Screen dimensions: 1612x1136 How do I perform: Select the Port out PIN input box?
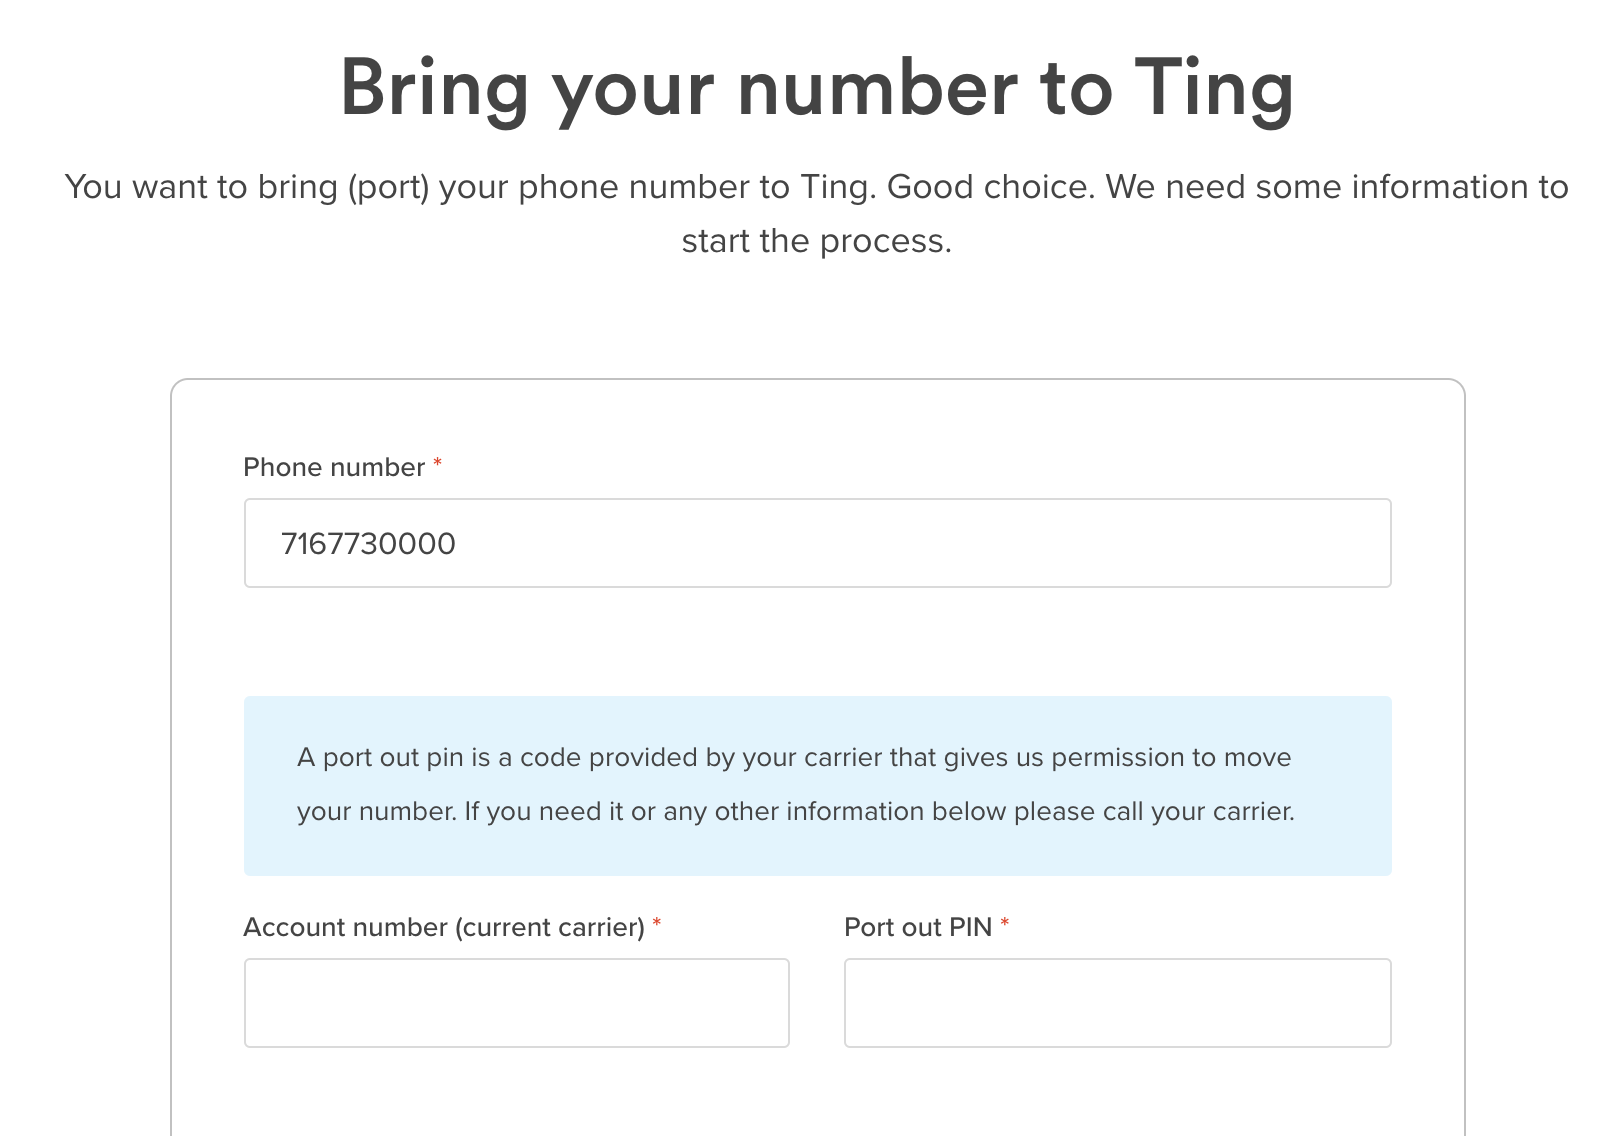(x=1117, y=1002)
